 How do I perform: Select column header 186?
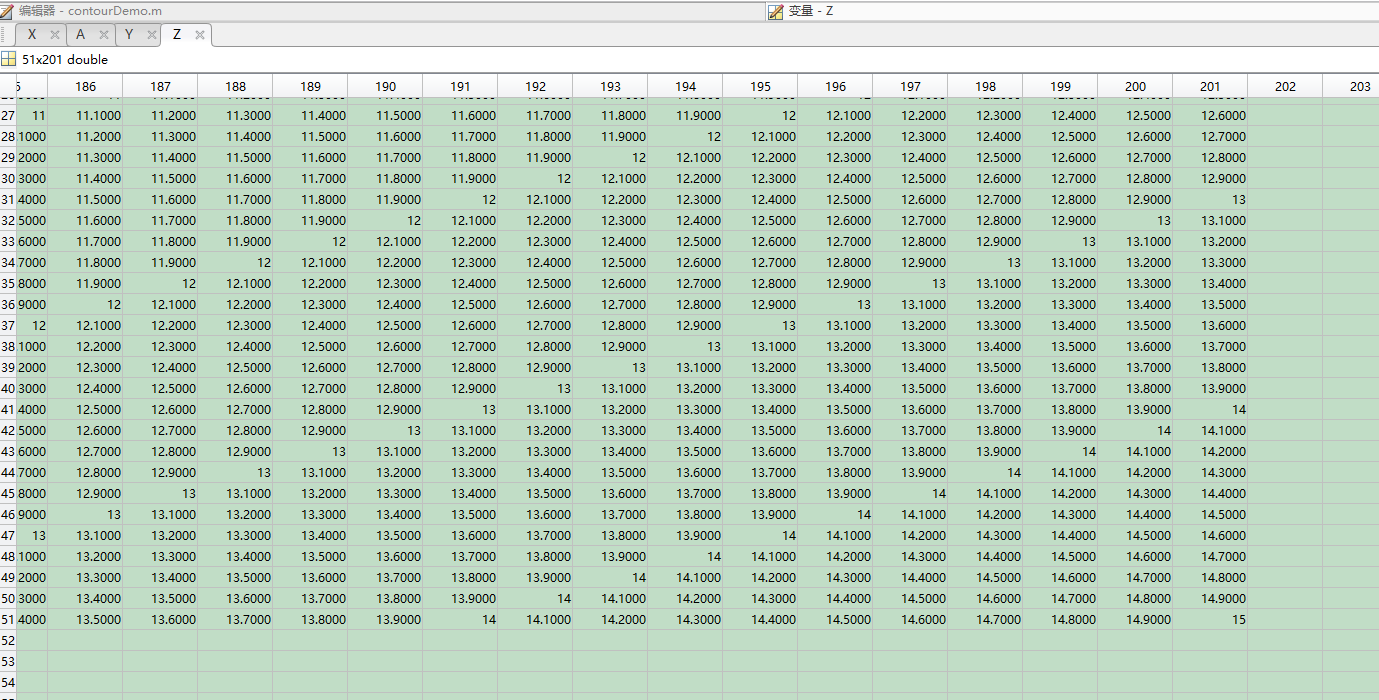point(86,86)
